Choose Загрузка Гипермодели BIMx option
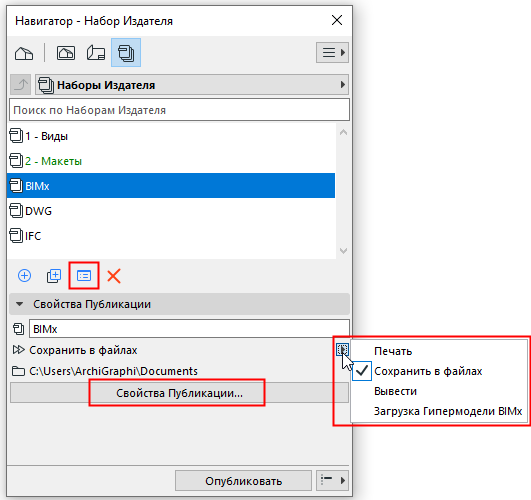The image size is (531, 500). point(439,411)
